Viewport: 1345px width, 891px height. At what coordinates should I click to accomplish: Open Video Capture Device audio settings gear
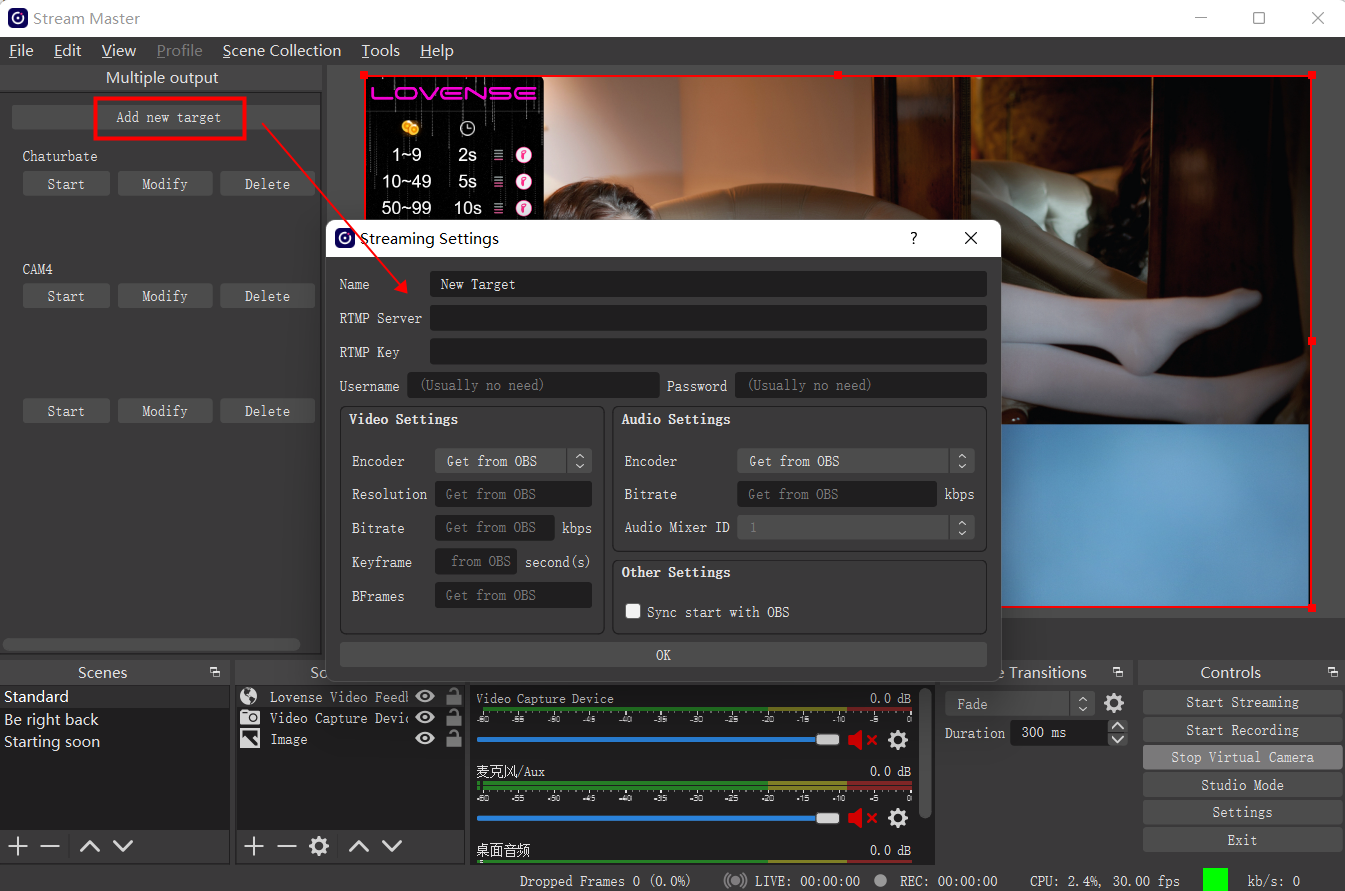(897, 739)
